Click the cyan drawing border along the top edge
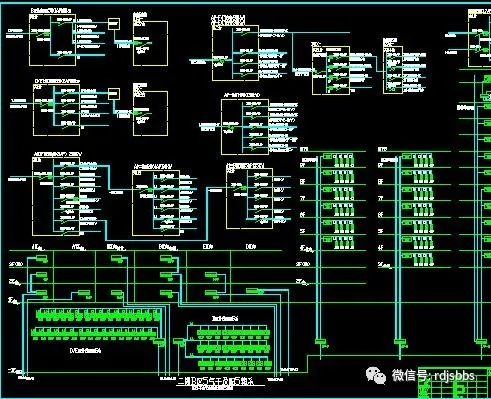Screen dimensions: 491x399 coord(245,3)
